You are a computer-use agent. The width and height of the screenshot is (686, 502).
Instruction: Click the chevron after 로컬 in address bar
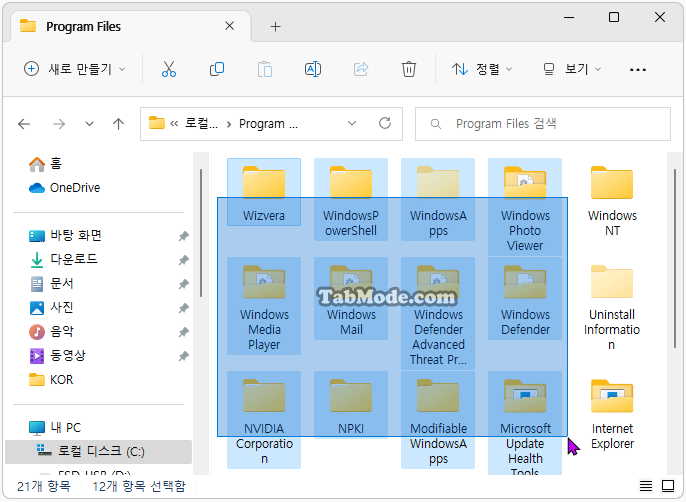click(228, 124)
